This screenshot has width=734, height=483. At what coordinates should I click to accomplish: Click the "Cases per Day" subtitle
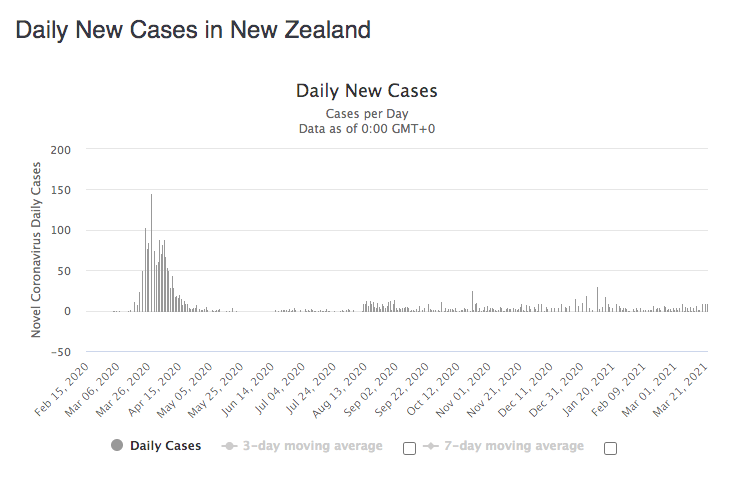tap(366, 114)
